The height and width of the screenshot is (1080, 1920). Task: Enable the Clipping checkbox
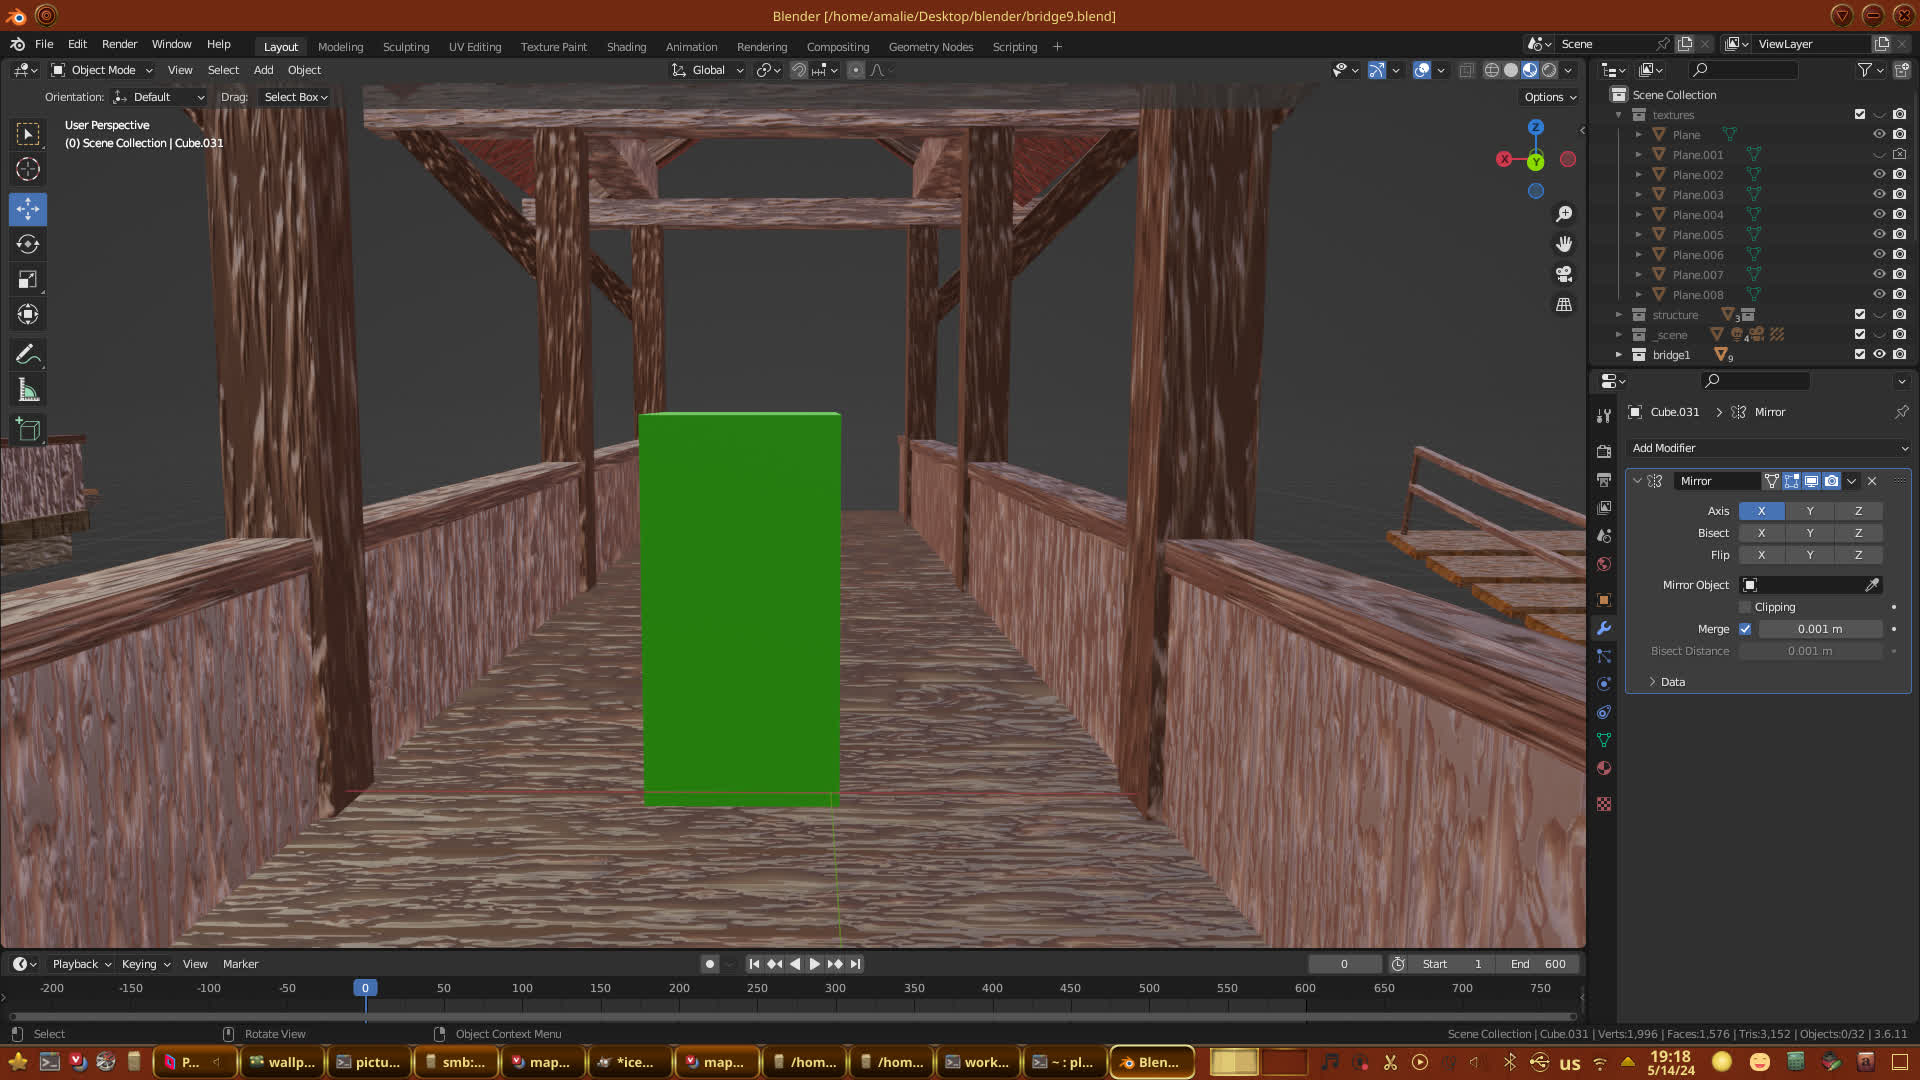(1745, 607)
